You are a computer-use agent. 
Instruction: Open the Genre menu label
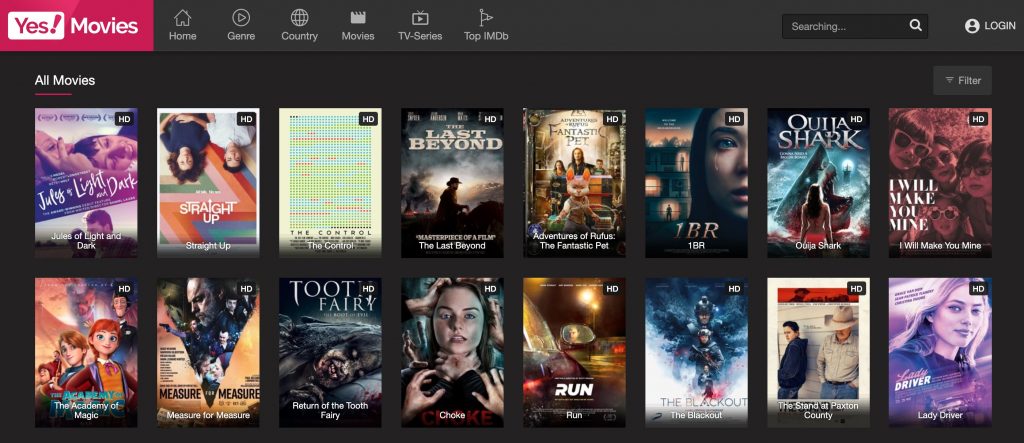[x=241, y=36]
